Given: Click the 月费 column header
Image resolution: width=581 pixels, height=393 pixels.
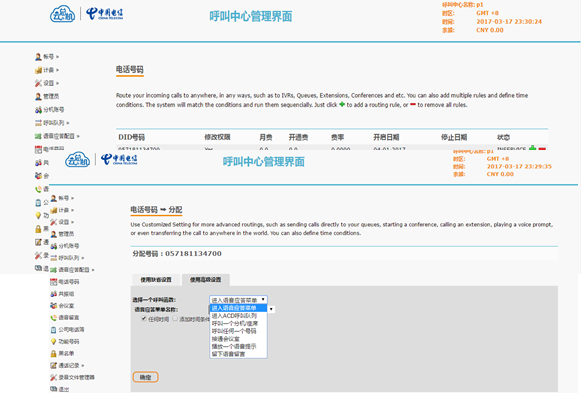Looking at the screenshot, I should 266,137.
